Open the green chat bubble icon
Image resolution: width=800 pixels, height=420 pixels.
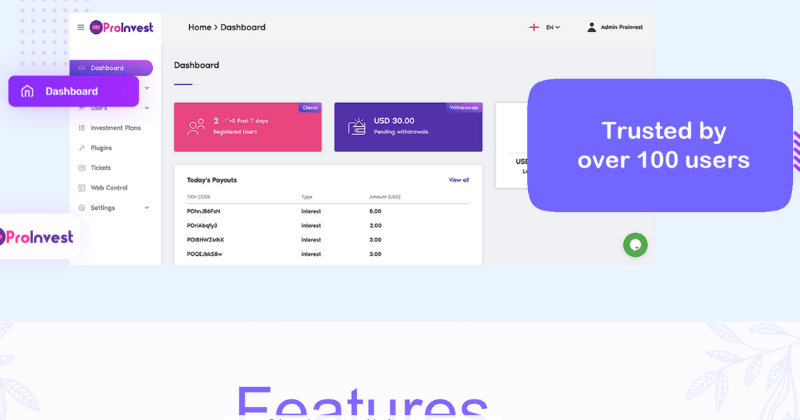coord(635,245)
